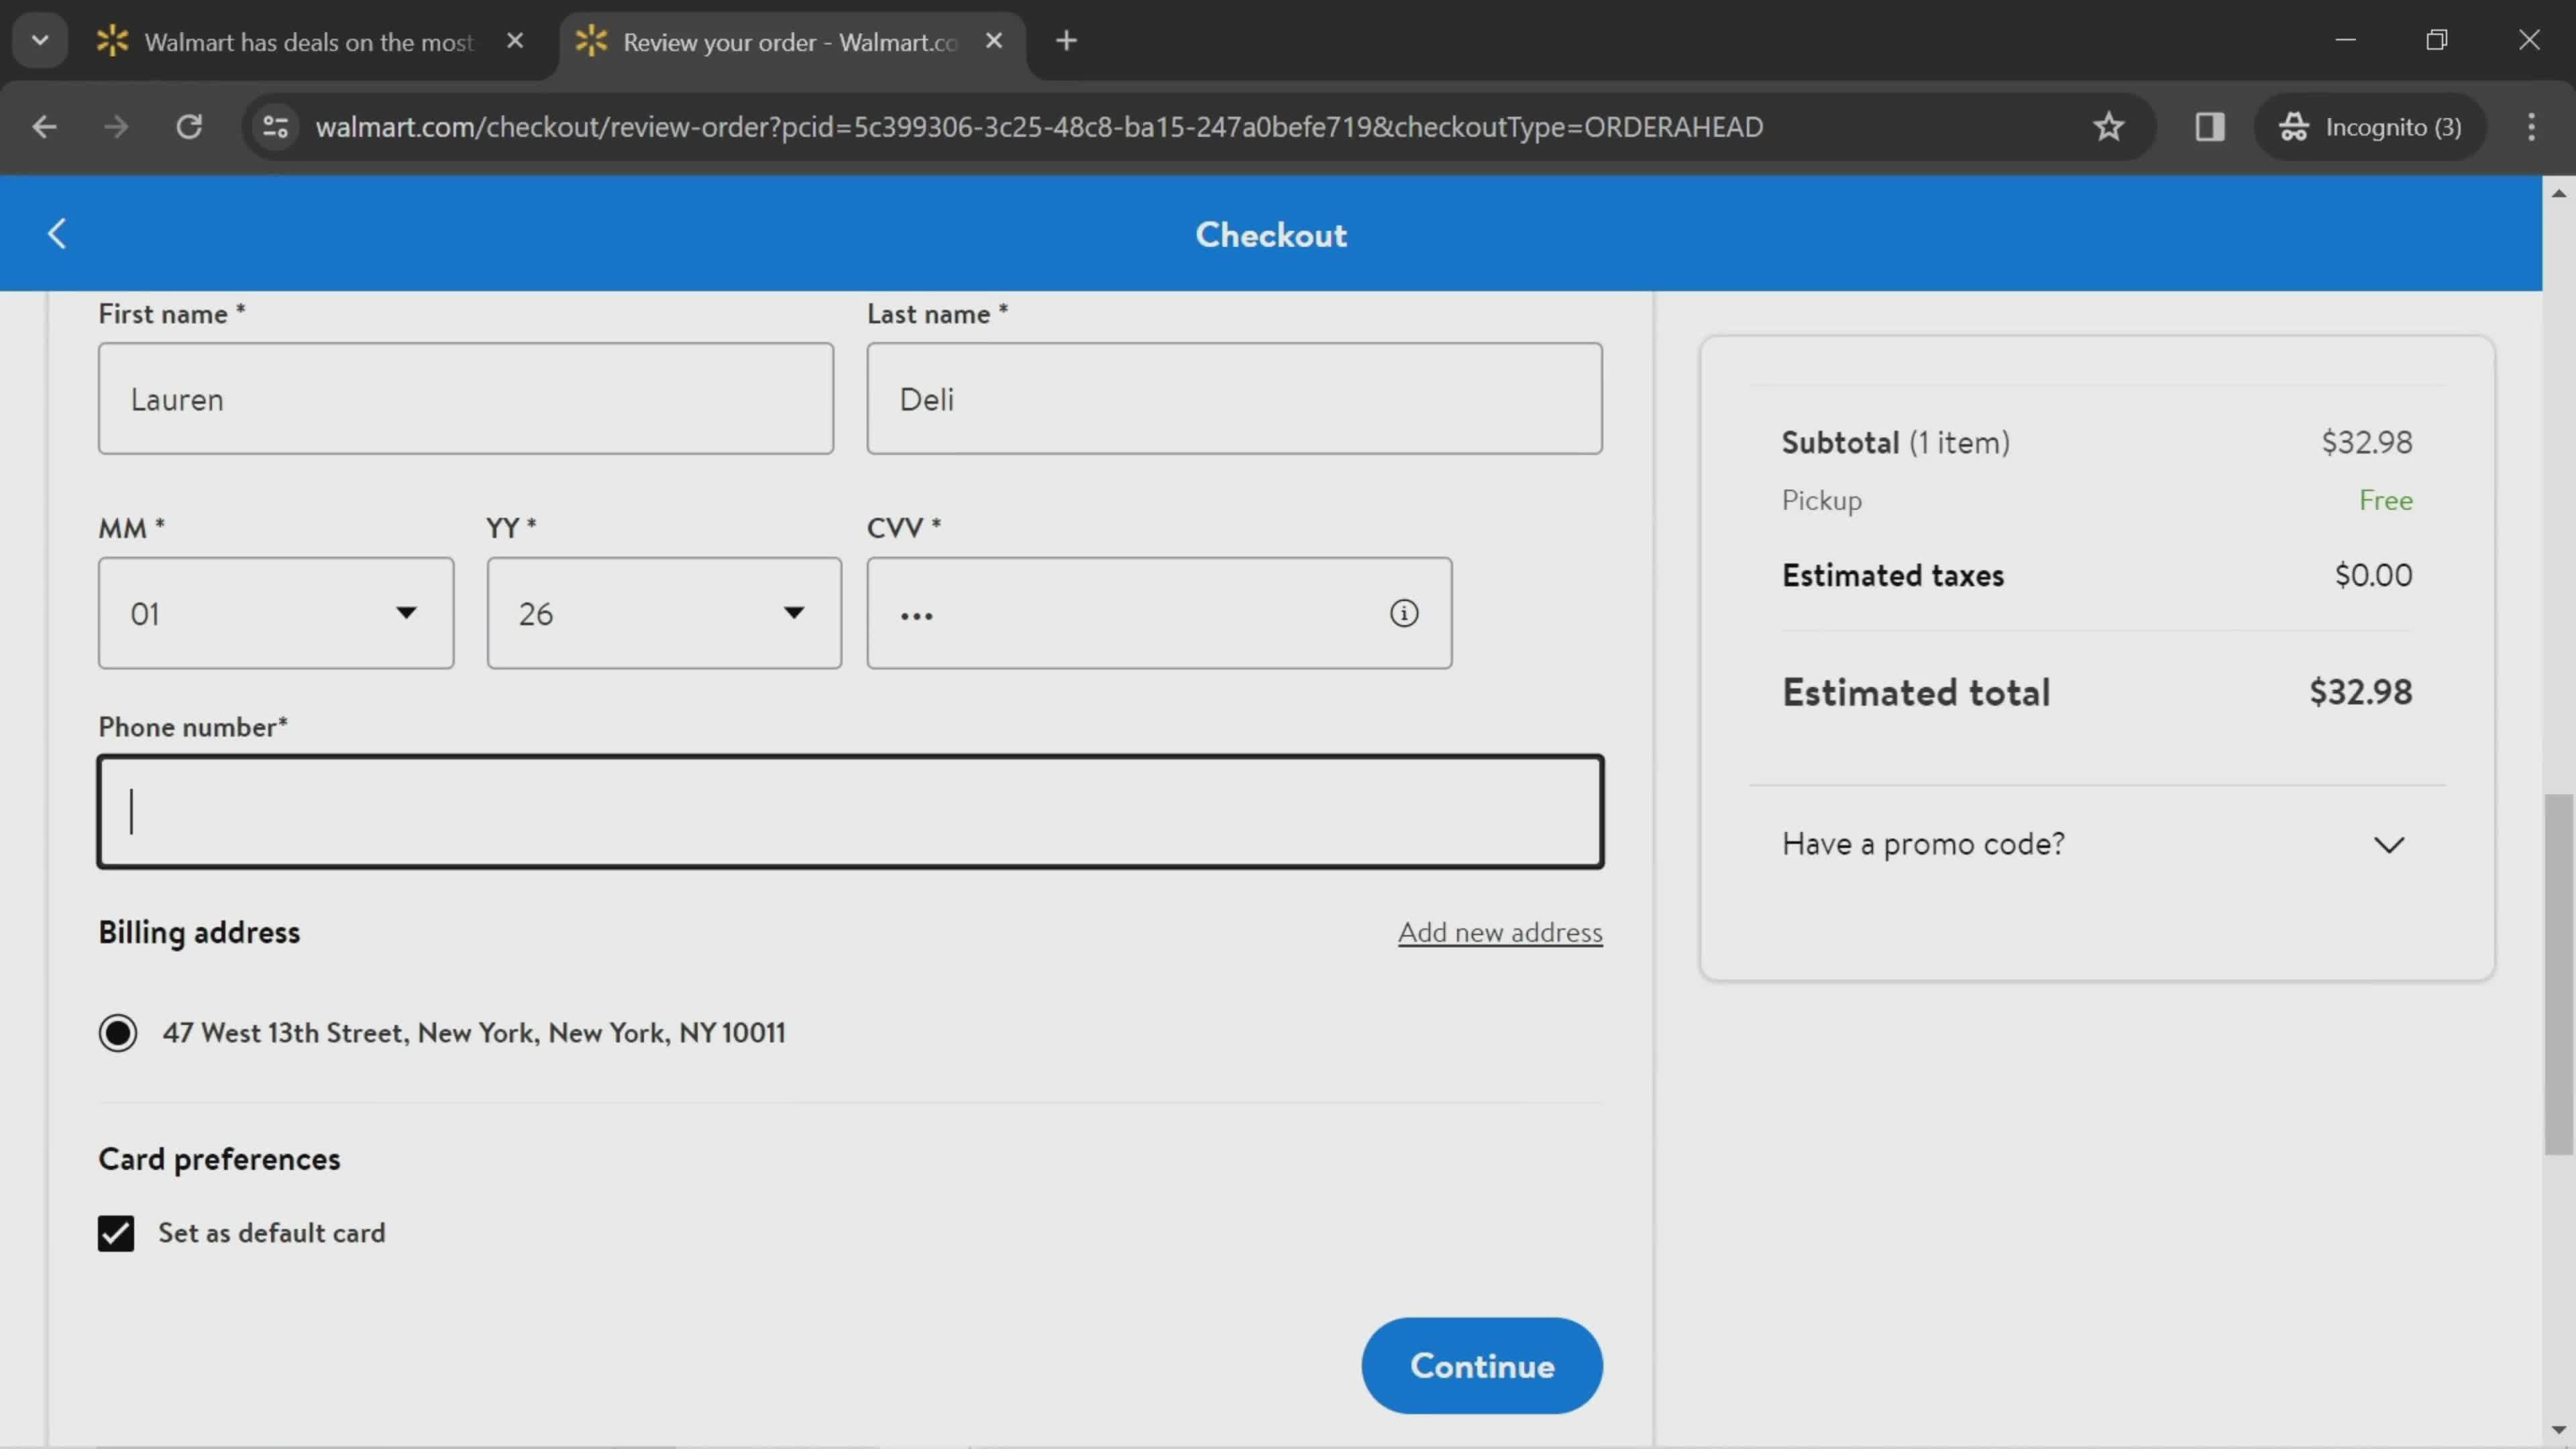Click the 'Estimated taxes' label
The image size is (2576, 1449).
(1893, 575)
